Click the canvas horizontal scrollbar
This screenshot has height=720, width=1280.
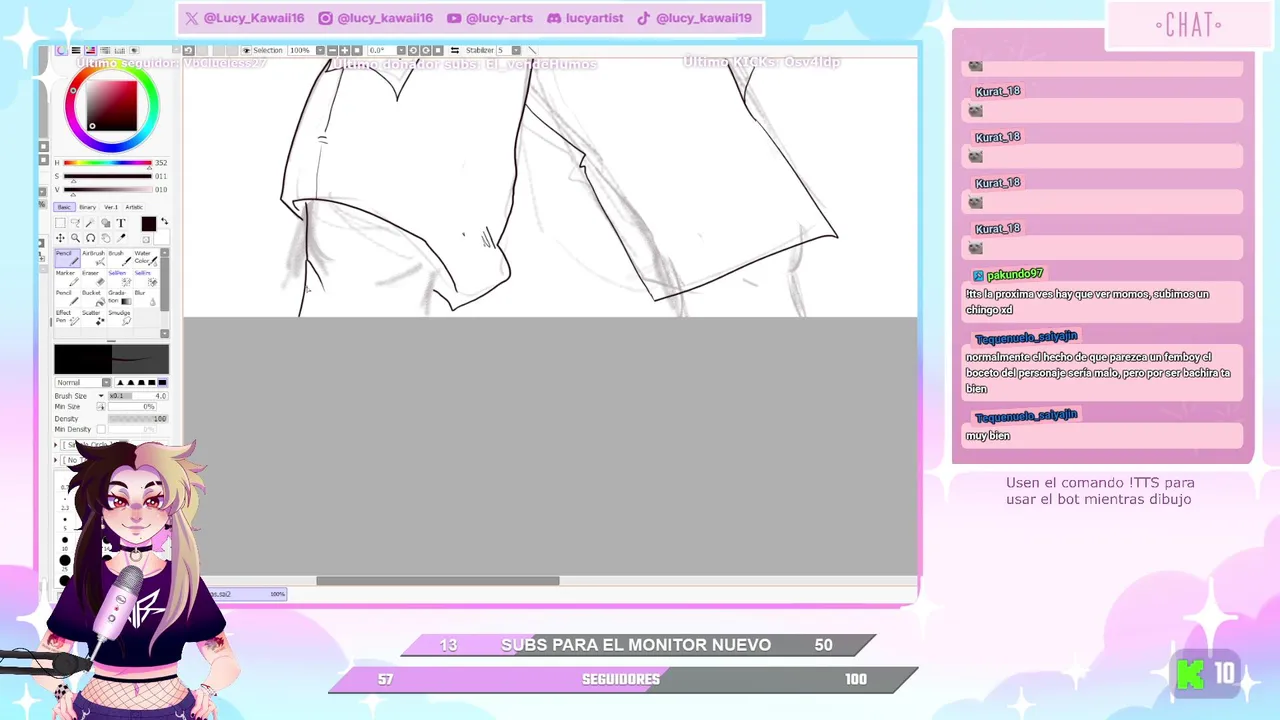pyautogui.click(x=438, y=581)
